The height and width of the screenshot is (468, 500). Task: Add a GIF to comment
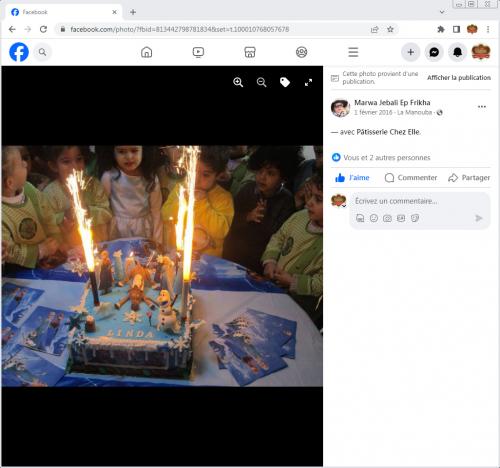pos(401,218)
